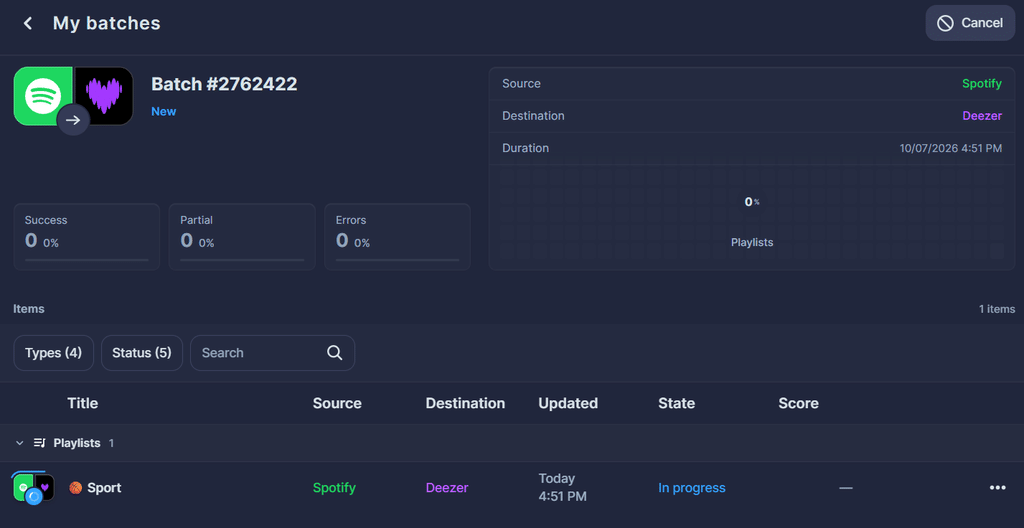1024x528 pixels.
Task: Click the Deezer heart logo in the batch header
Action: 104,96
